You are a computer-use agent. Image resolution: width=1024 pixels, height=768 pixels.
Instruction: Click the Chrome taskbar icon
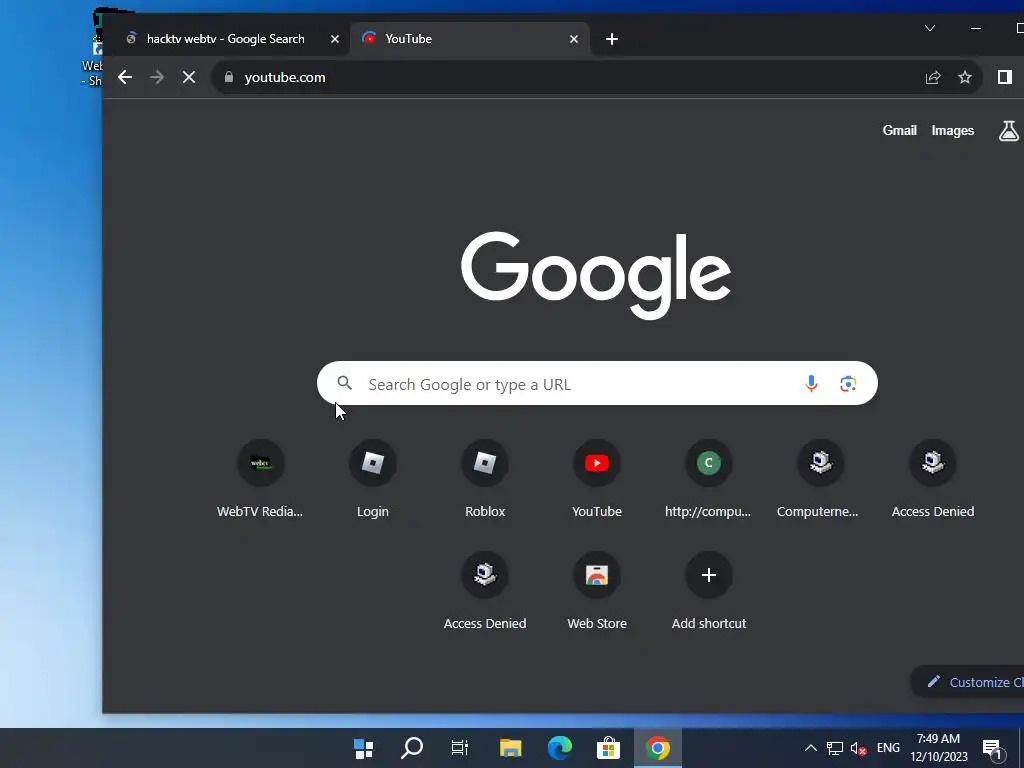pyautogui.click(x=658, y=748)
